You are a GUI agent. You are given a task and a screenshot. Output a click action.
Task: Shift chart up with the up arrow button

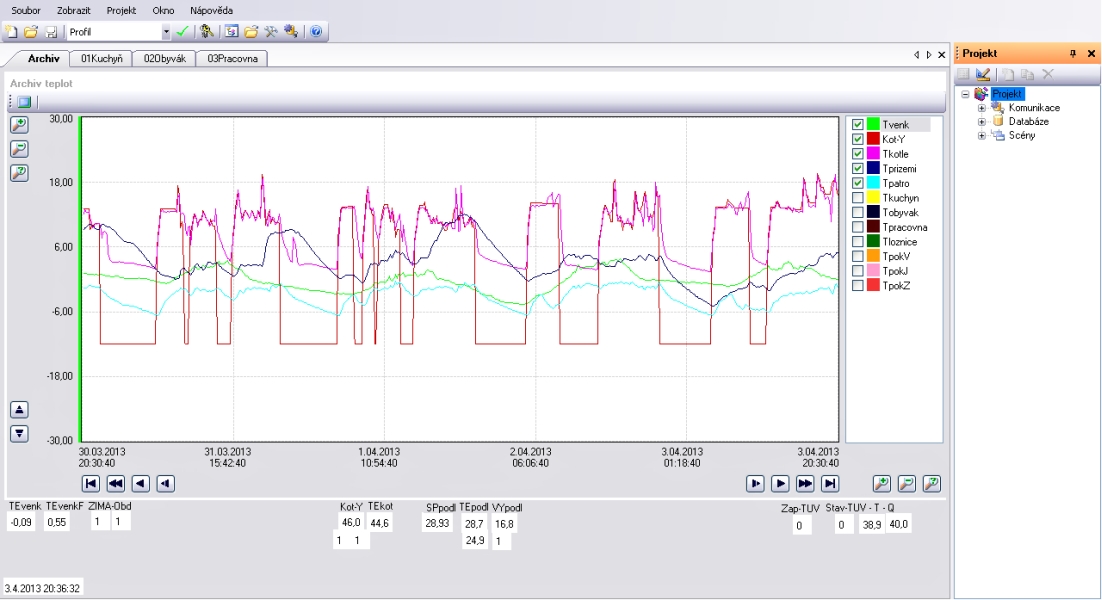(x=20, y=410)
